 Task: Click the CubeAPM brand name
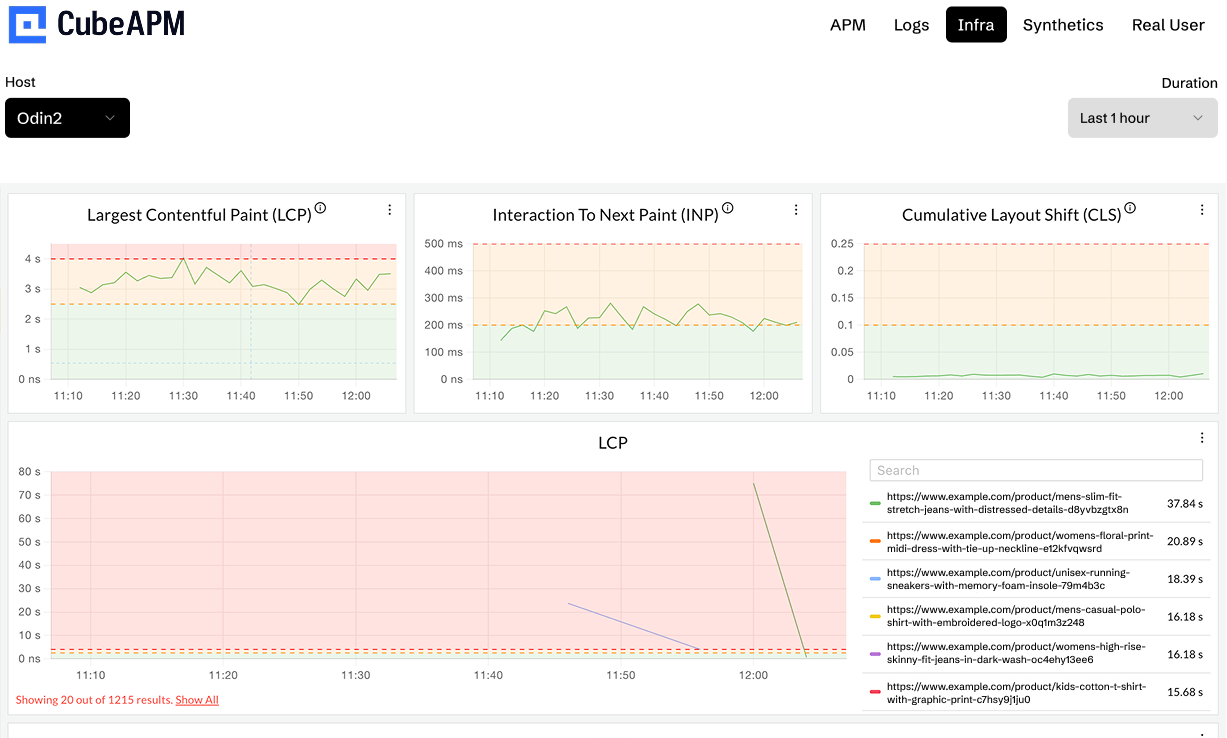pyautogui.click(x=121, y=24)
